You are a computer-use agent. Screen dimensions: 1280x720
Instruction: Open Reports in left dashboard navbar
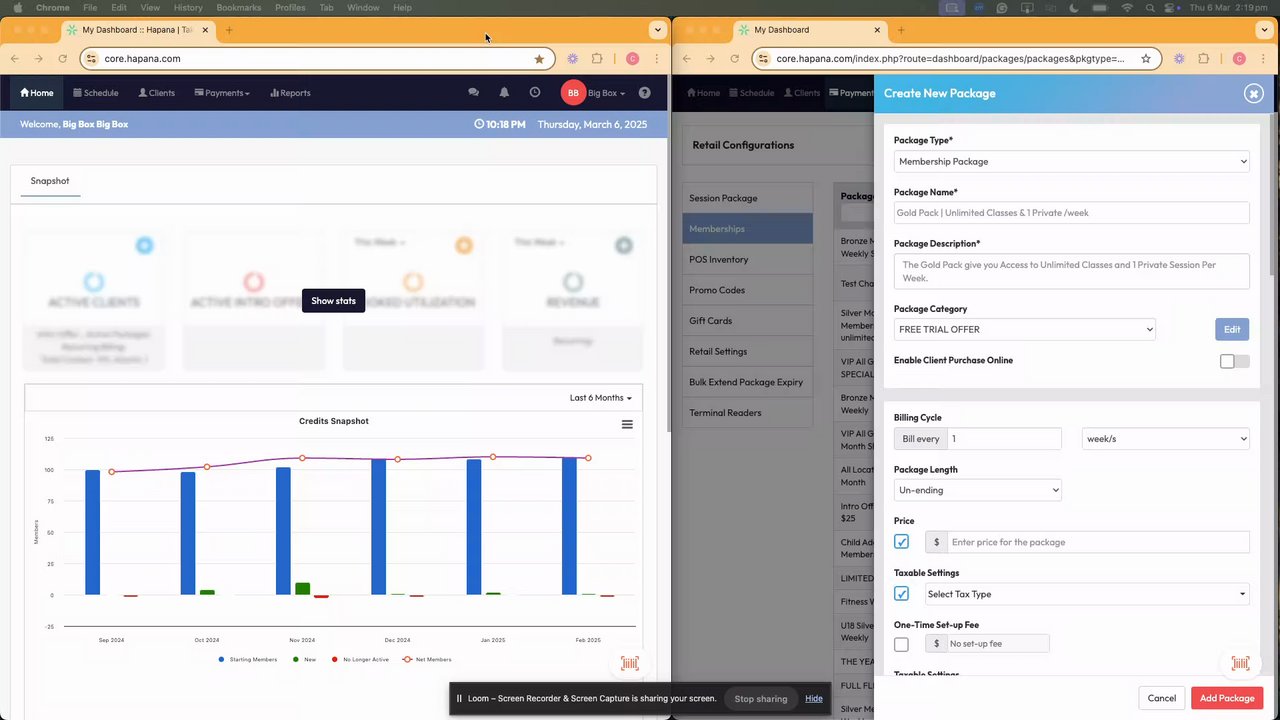[290, 93]
